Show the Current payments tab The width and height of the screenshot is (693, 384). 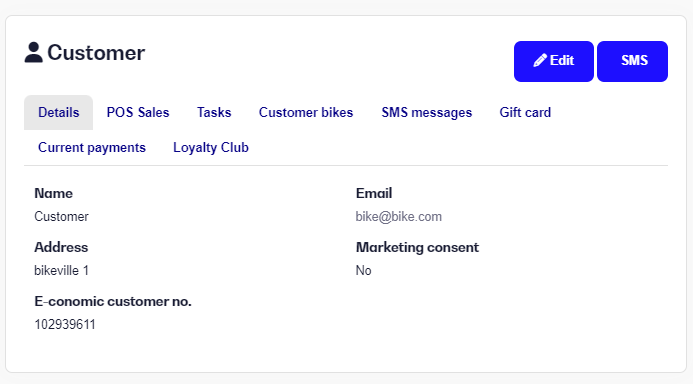click(x=92, y=148)
